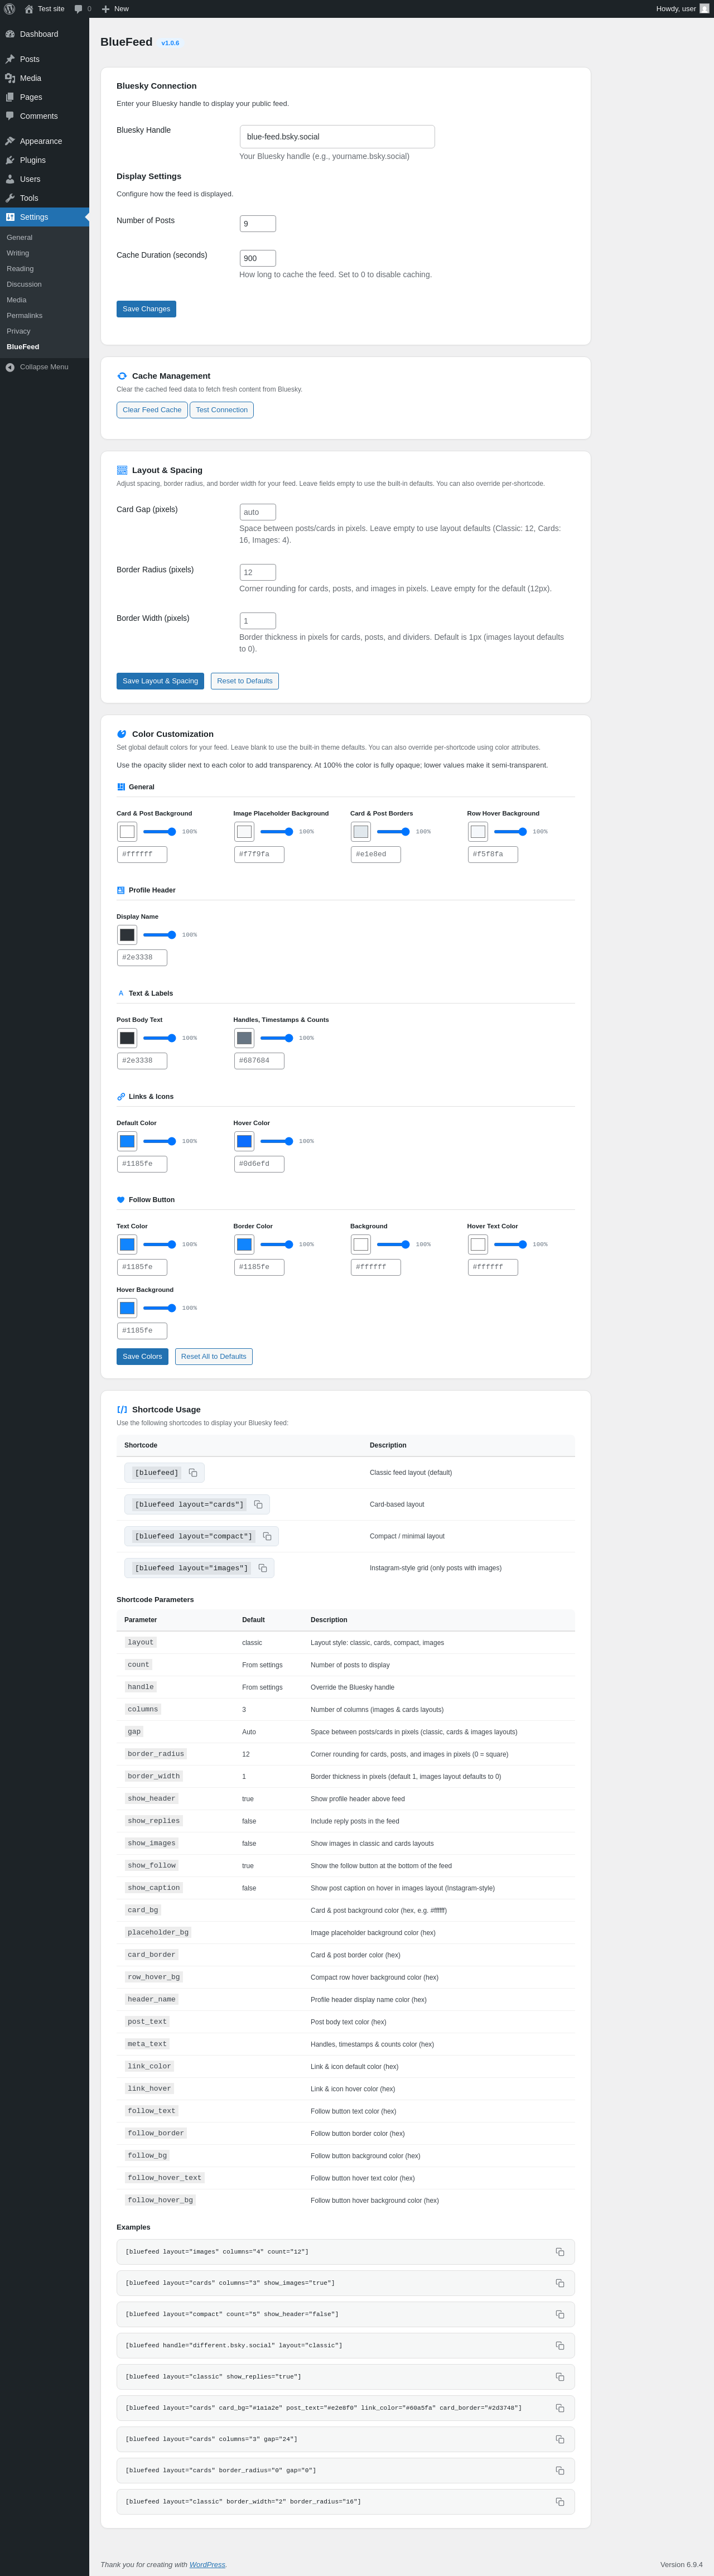Go to Permalinks settings
Screen dimensions: 714x2576
(24, 316)
